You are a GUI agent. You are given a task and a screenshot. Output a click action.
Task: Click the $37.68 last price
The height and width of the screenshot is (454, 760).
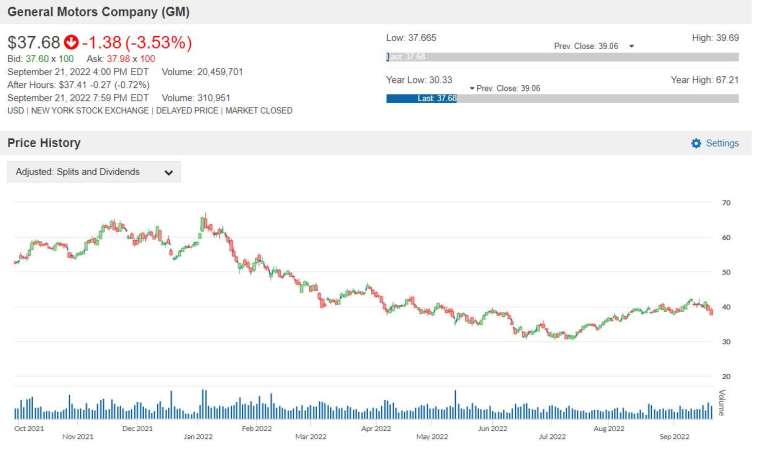[x=34, y=43]
